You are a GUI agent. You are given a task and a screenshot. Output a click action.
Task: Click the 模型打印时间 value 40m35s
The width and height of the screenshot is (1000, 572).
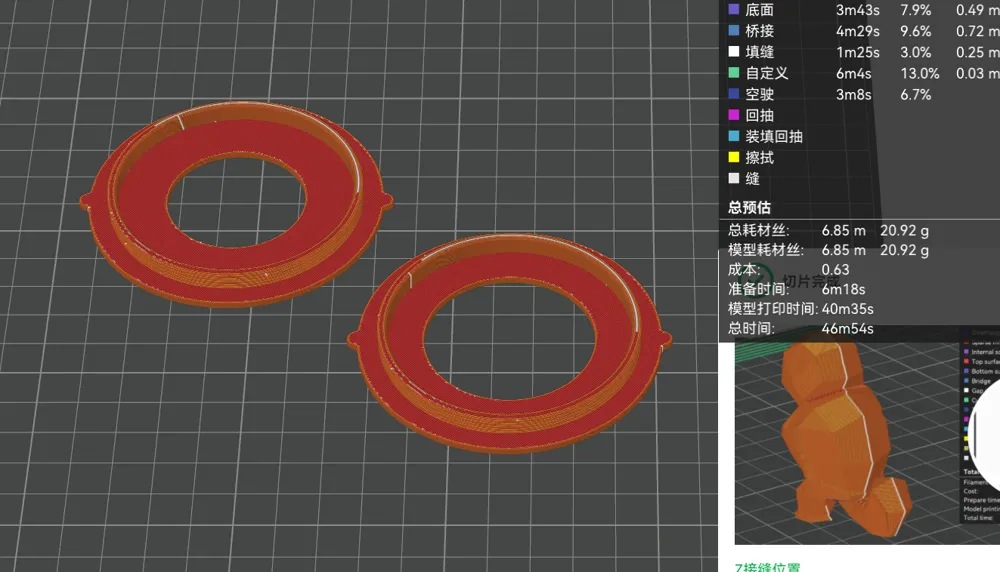point(848,309)
